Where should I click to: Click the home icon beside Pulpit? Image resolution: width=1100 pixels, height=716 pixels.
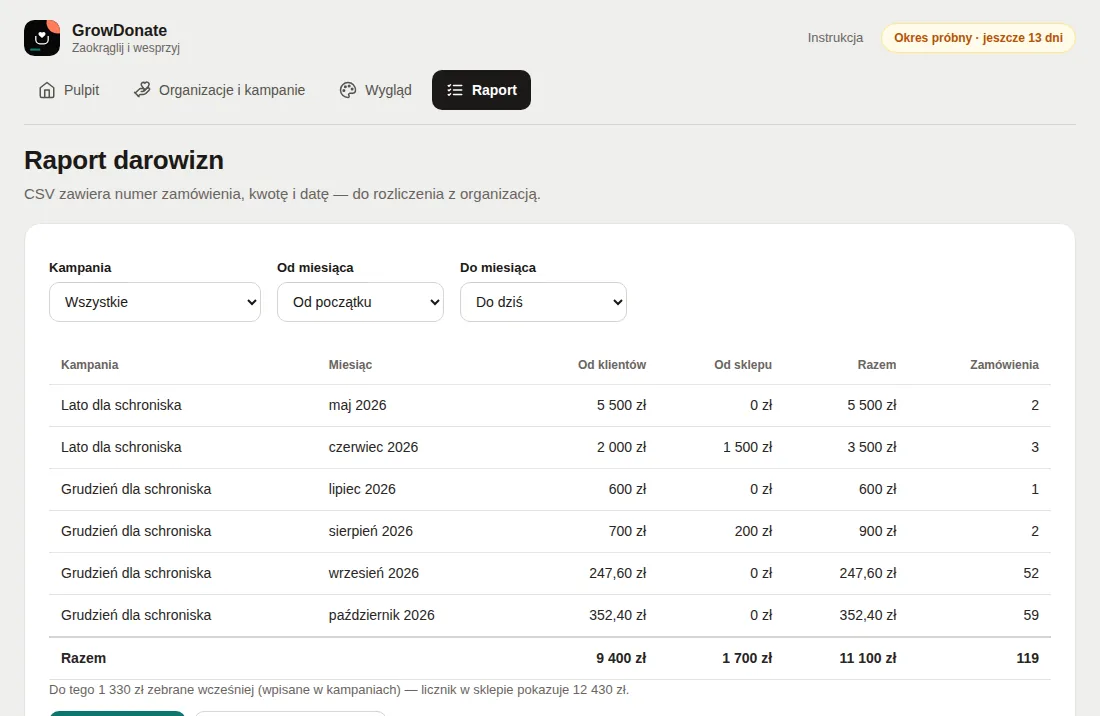point(47,90)
